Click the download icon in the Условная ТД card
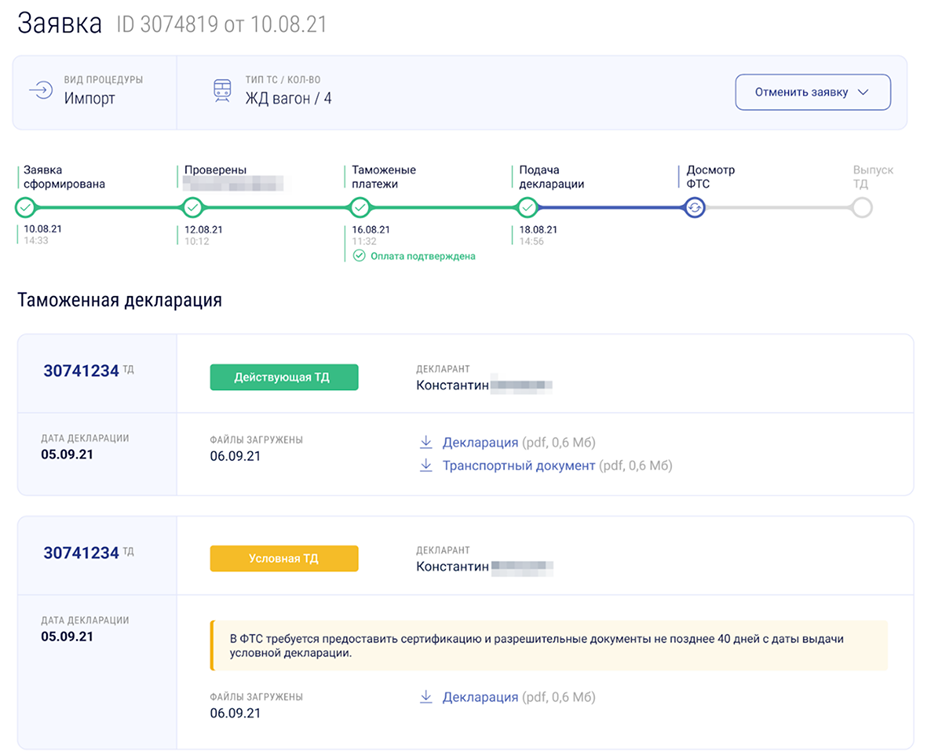 pyautogui.click(x=425, y=697)
